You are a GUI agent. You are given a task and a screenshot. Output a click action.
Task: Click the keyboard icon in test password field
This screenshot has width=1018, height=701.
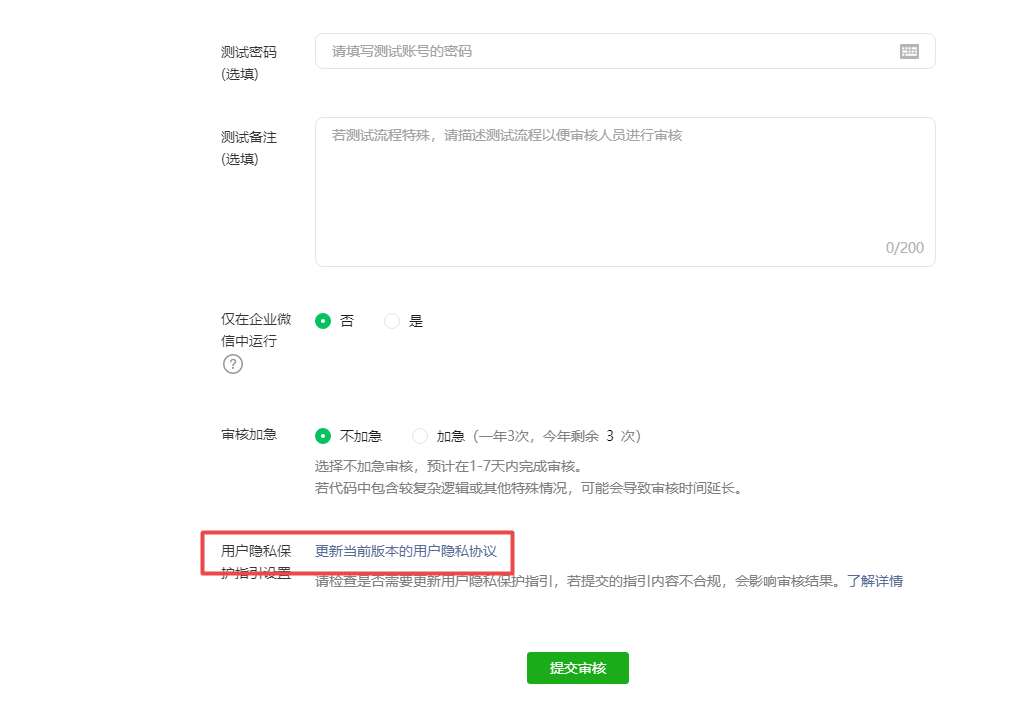(909, 51)
